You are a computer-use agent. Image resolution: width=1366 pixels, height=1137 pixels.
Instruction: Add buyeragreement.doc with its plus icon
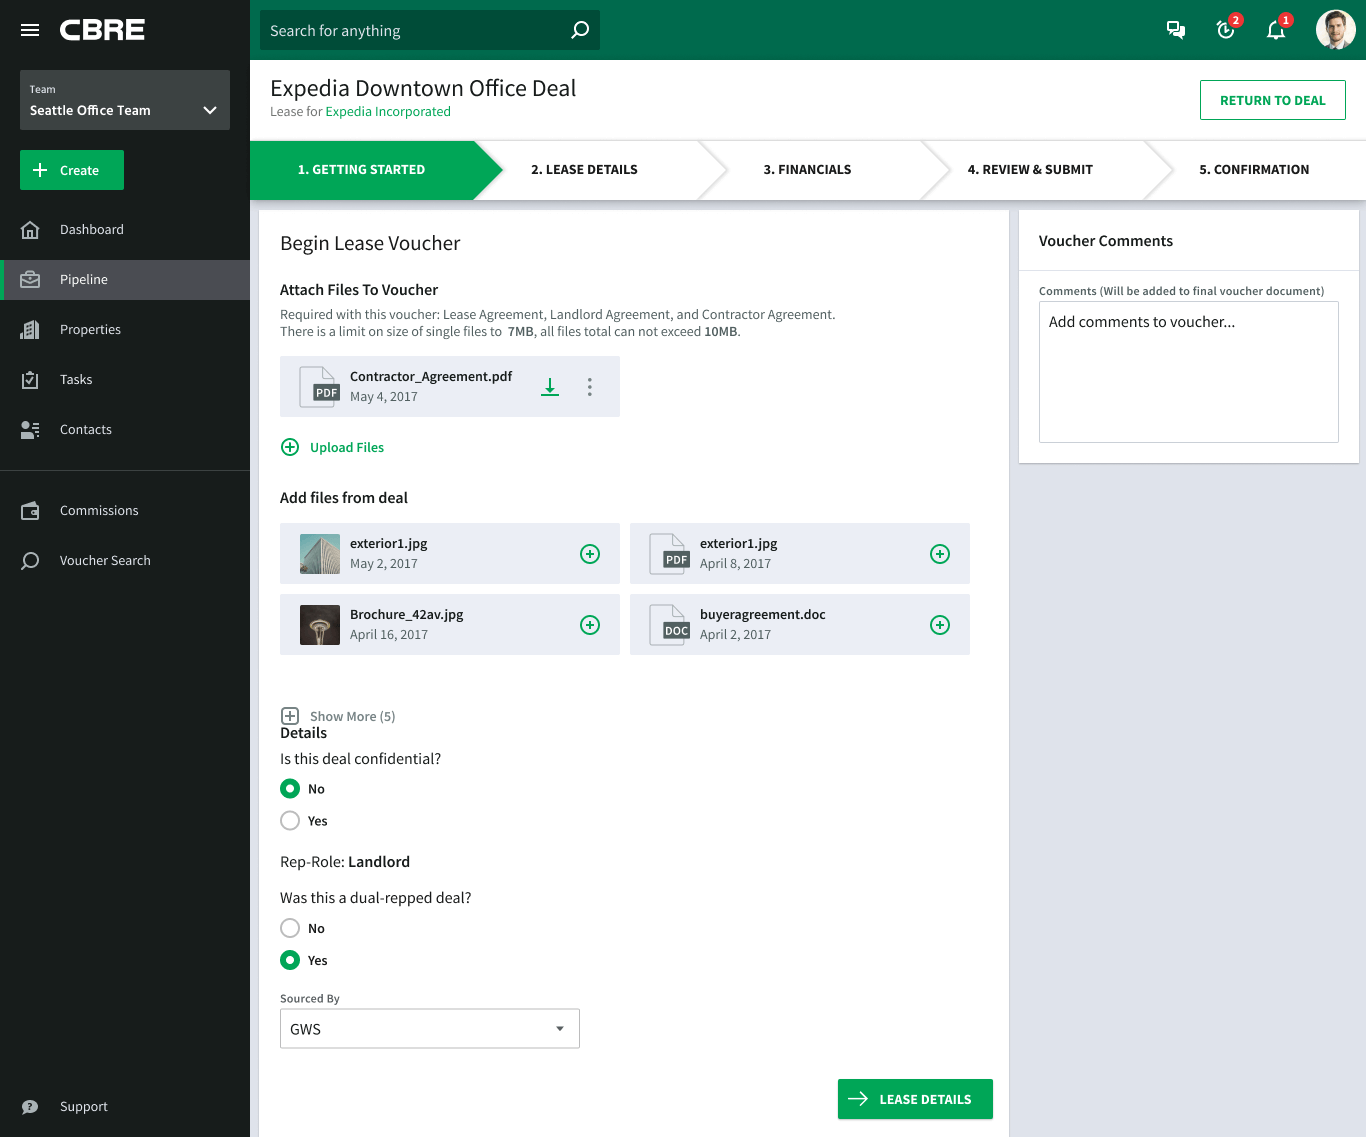[x=940, y=625]
